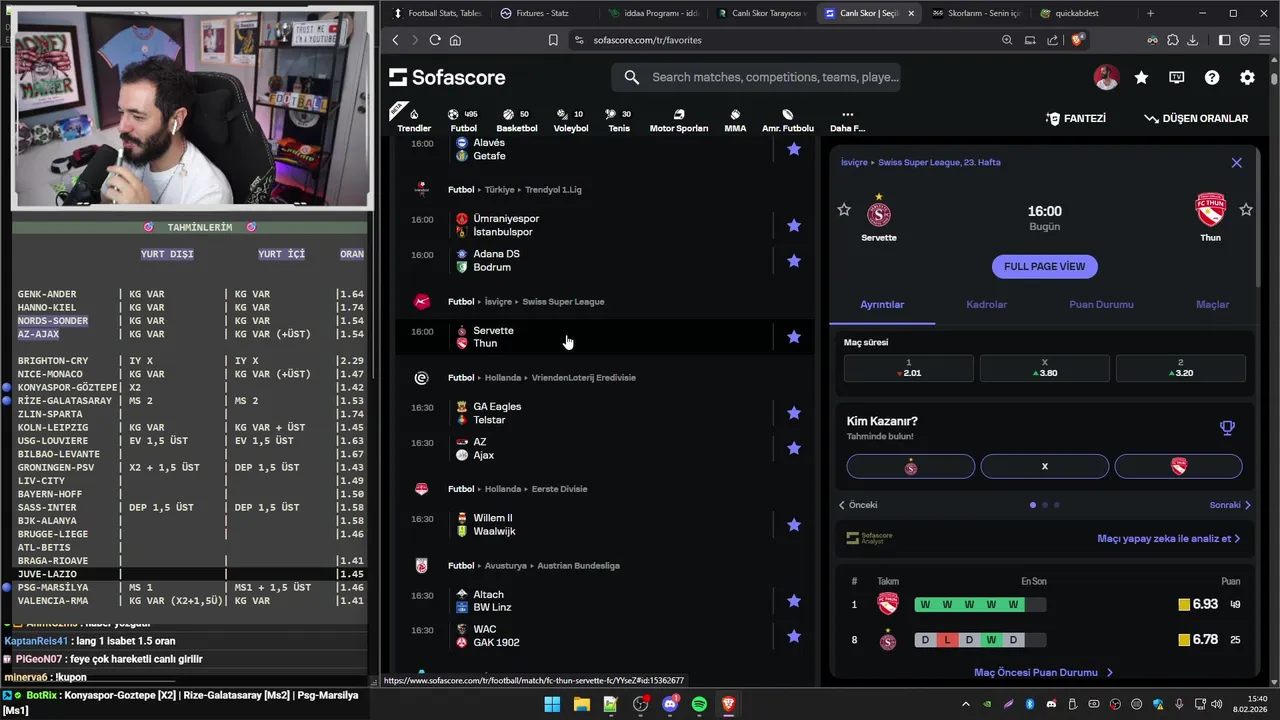Open the user profile avatar
This screenshot has height=720, width=1280.
(1106, 77)
